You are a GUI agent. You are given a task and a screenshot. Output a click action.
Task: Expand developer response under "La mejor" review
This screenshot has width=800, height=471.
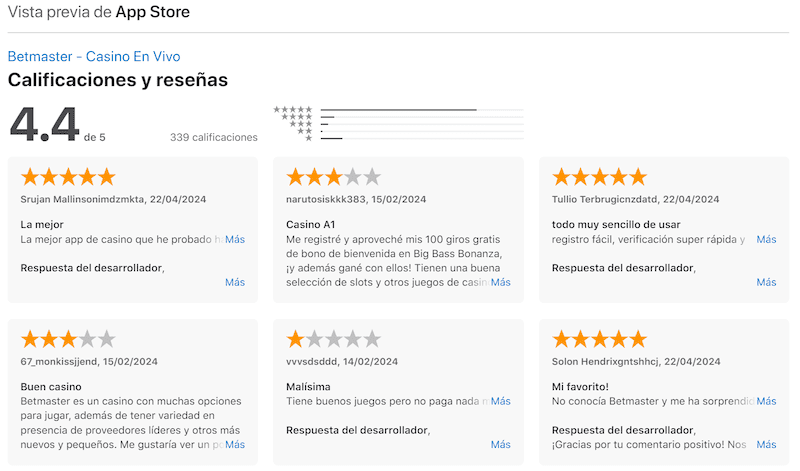[x=235, y=282]
